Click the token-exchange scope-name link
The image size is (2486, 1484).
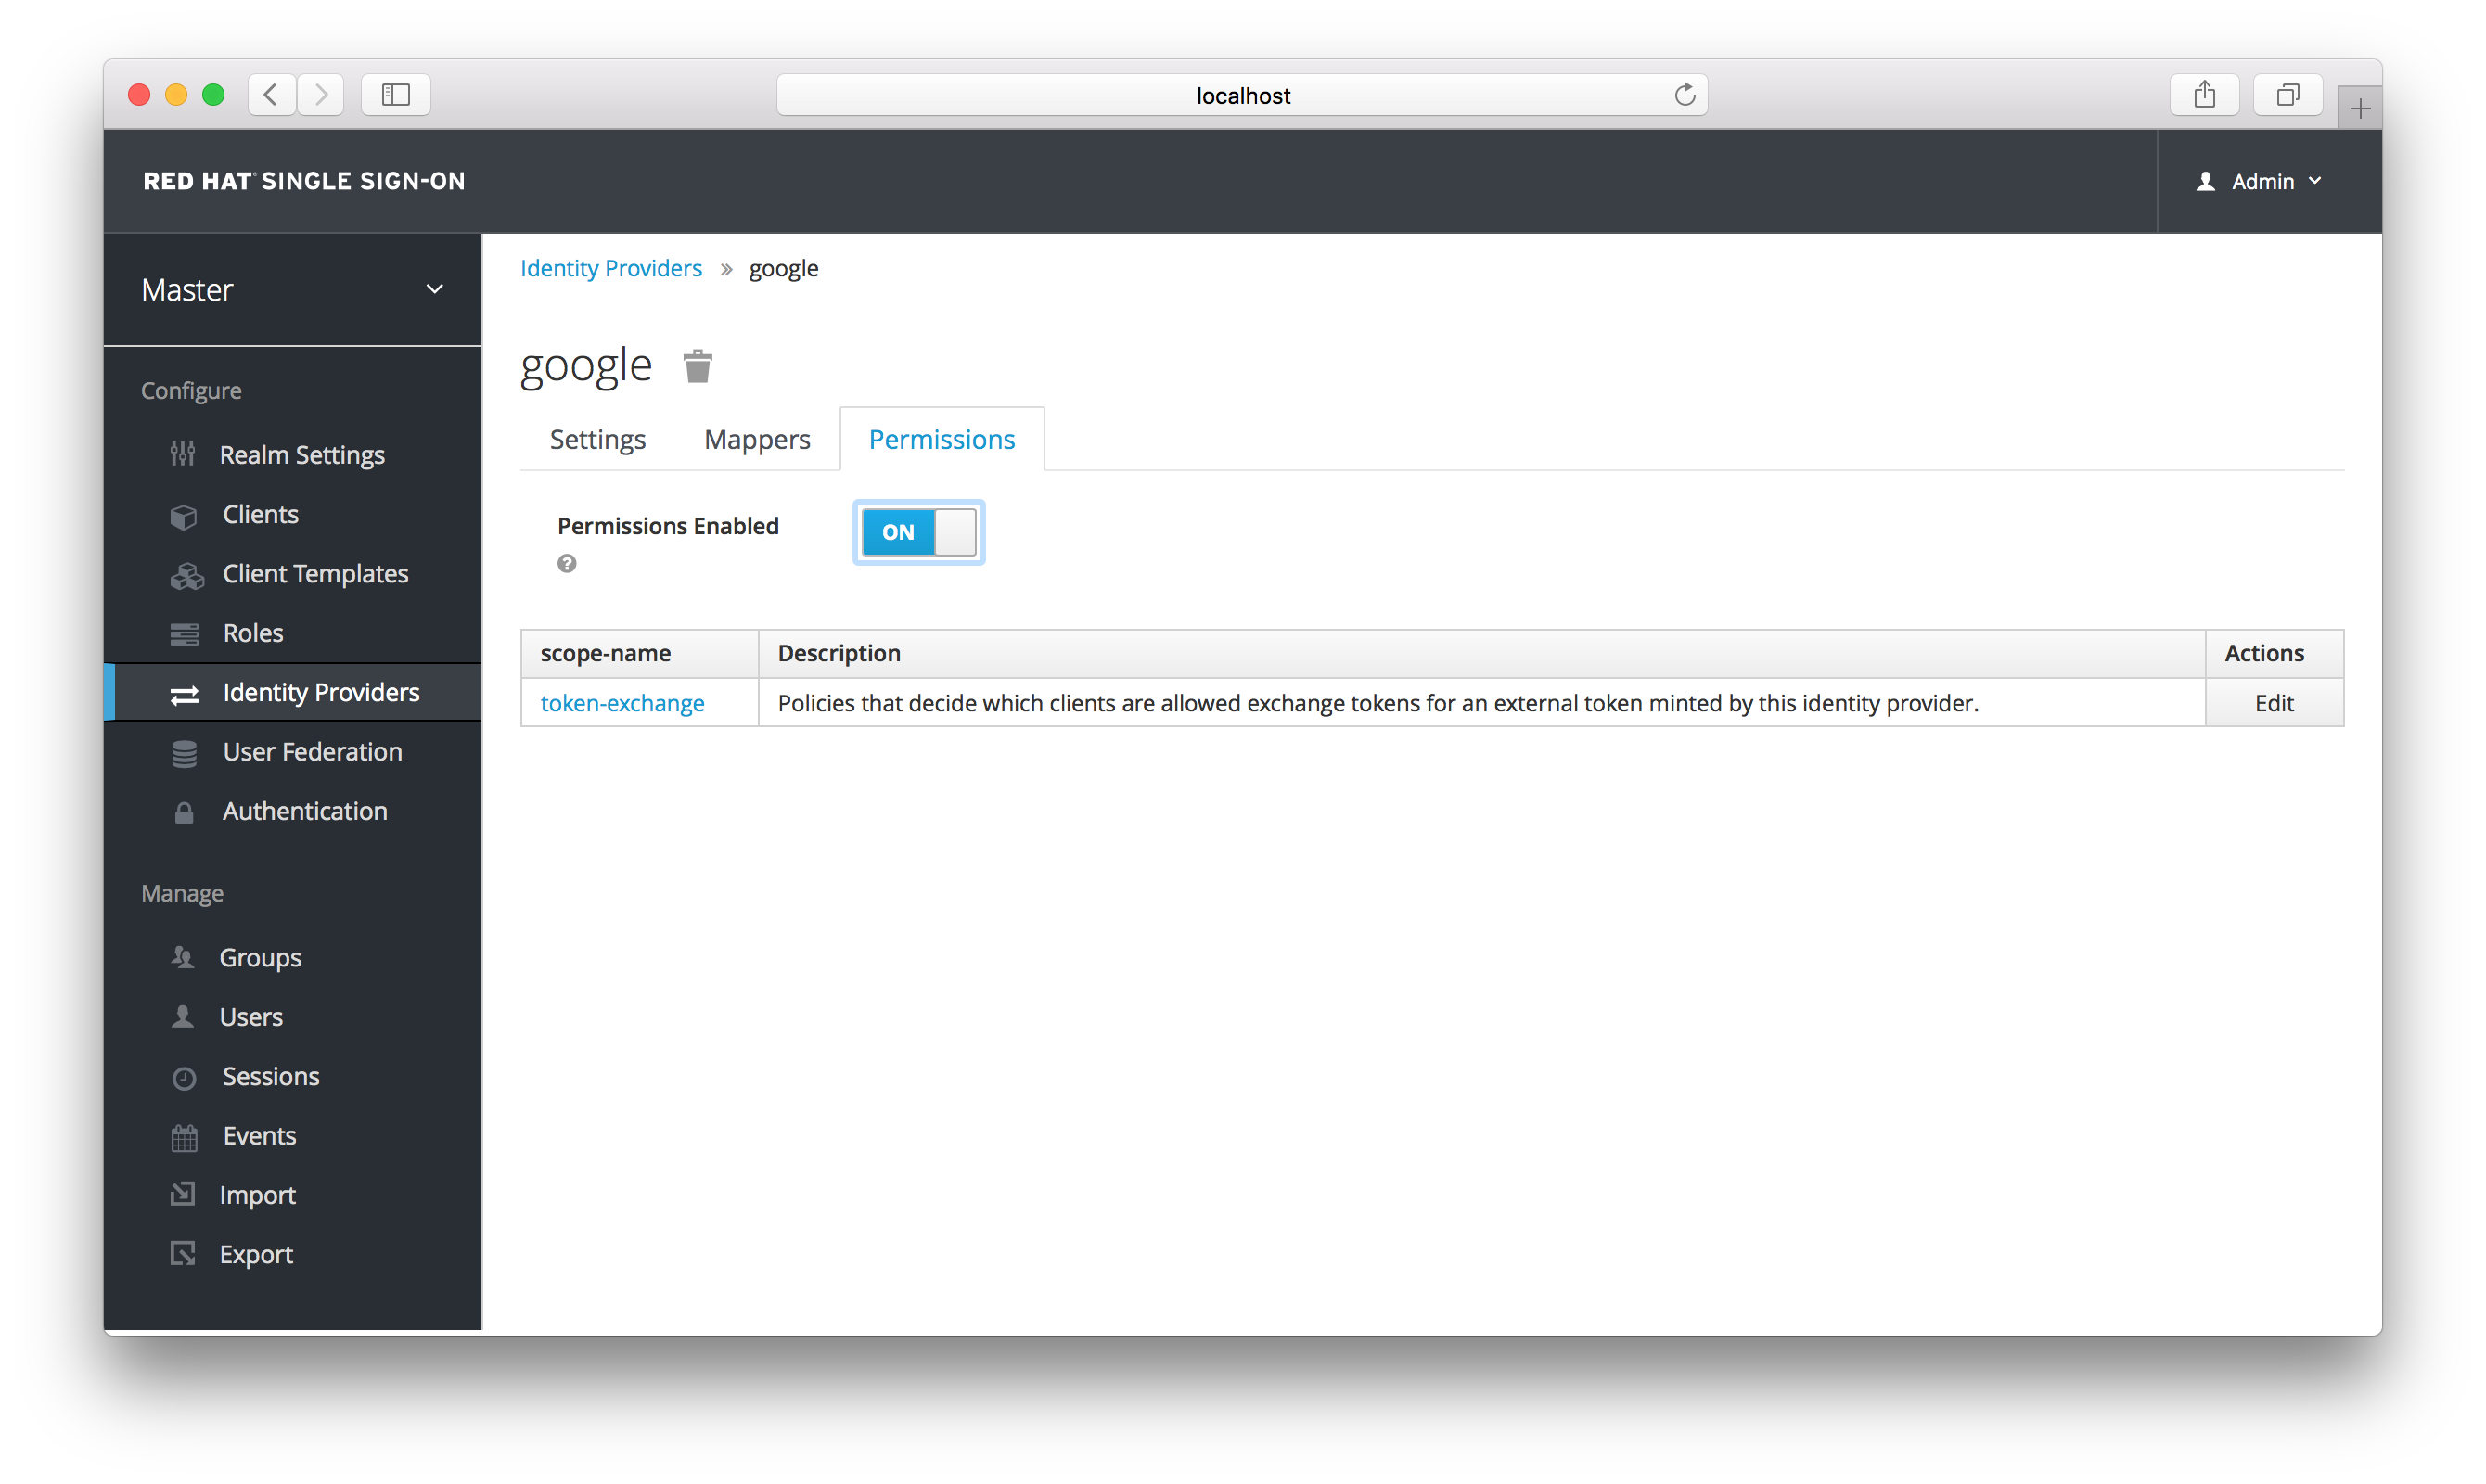[x=623, y=701]
